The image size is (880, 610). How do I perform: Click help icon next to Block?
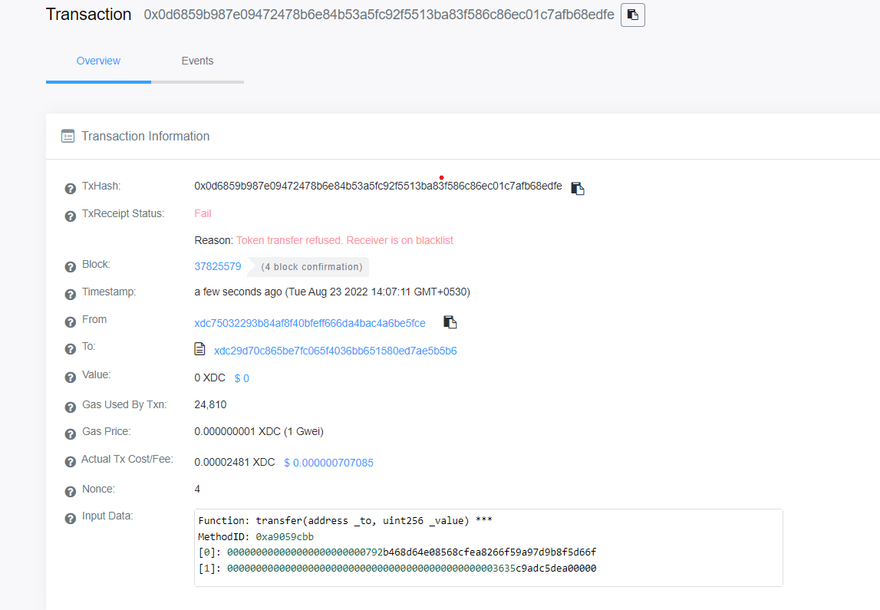click(x=70, y=267)
